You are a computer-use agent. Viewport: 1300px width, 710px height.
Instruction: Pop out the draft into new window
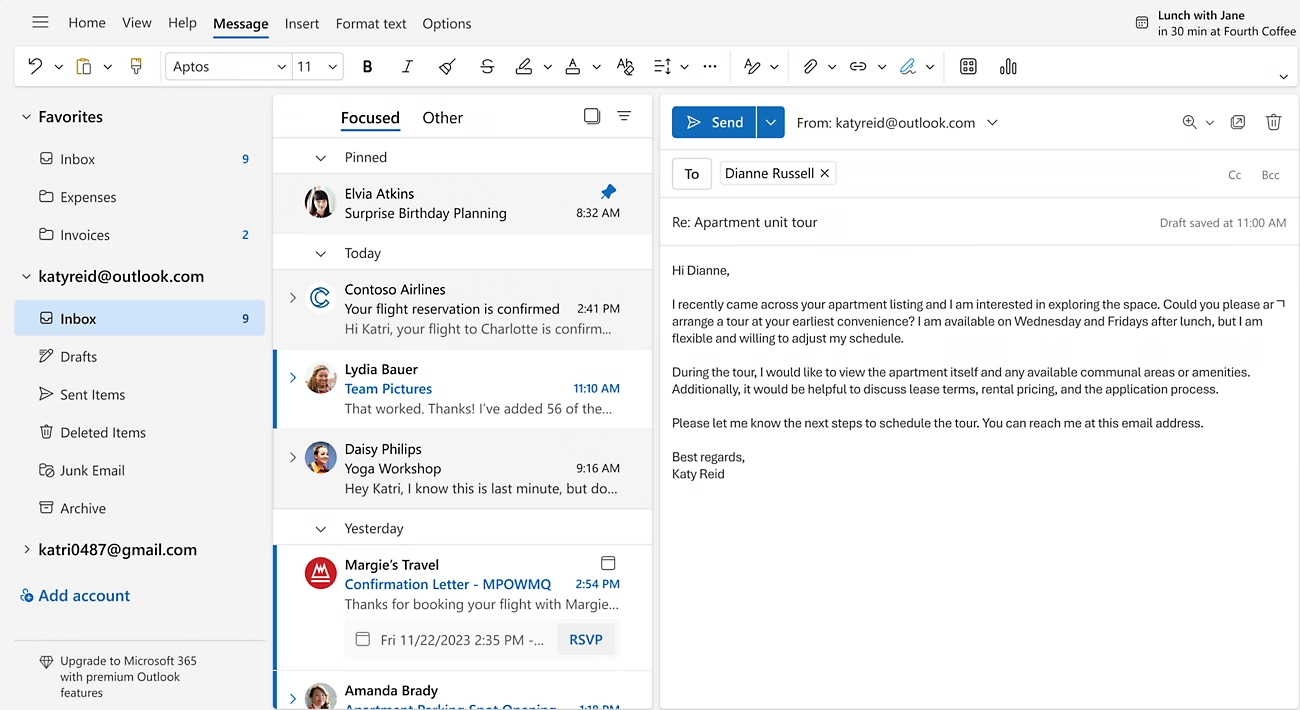pyautogui.click(x=1238, y=122)
